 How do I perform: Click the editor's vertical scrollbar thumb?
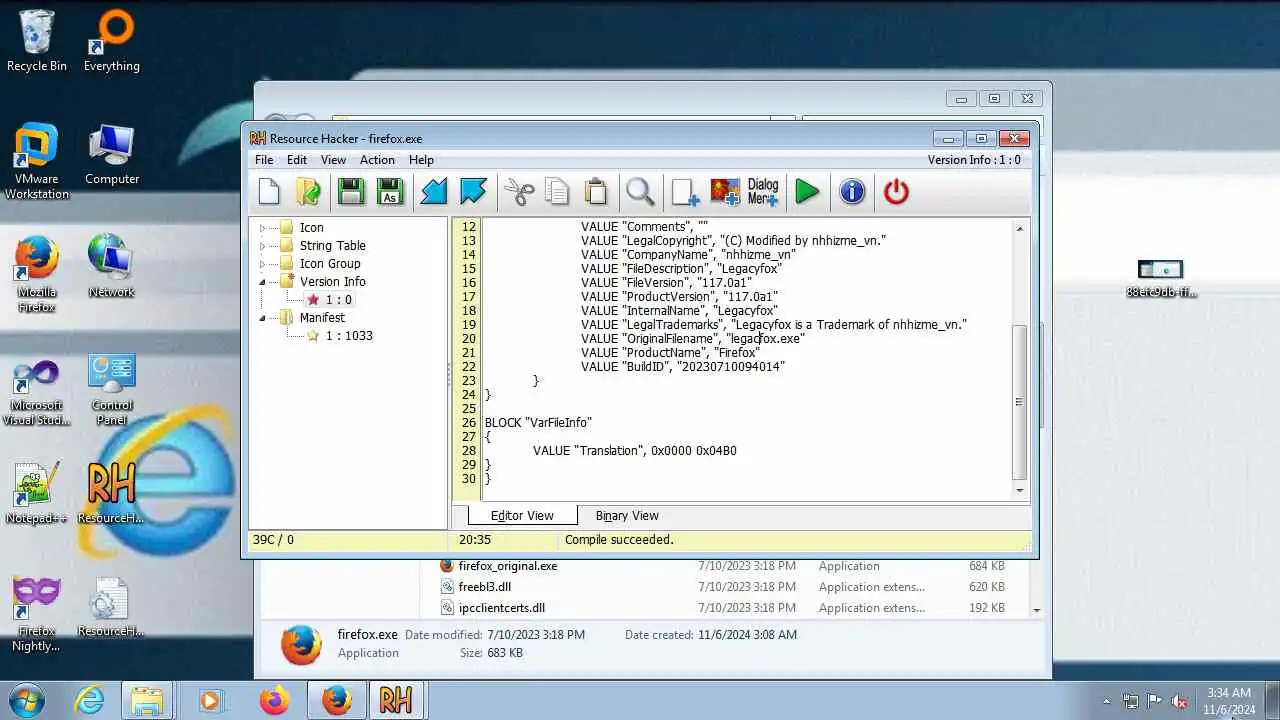(x=1020, y=401)
